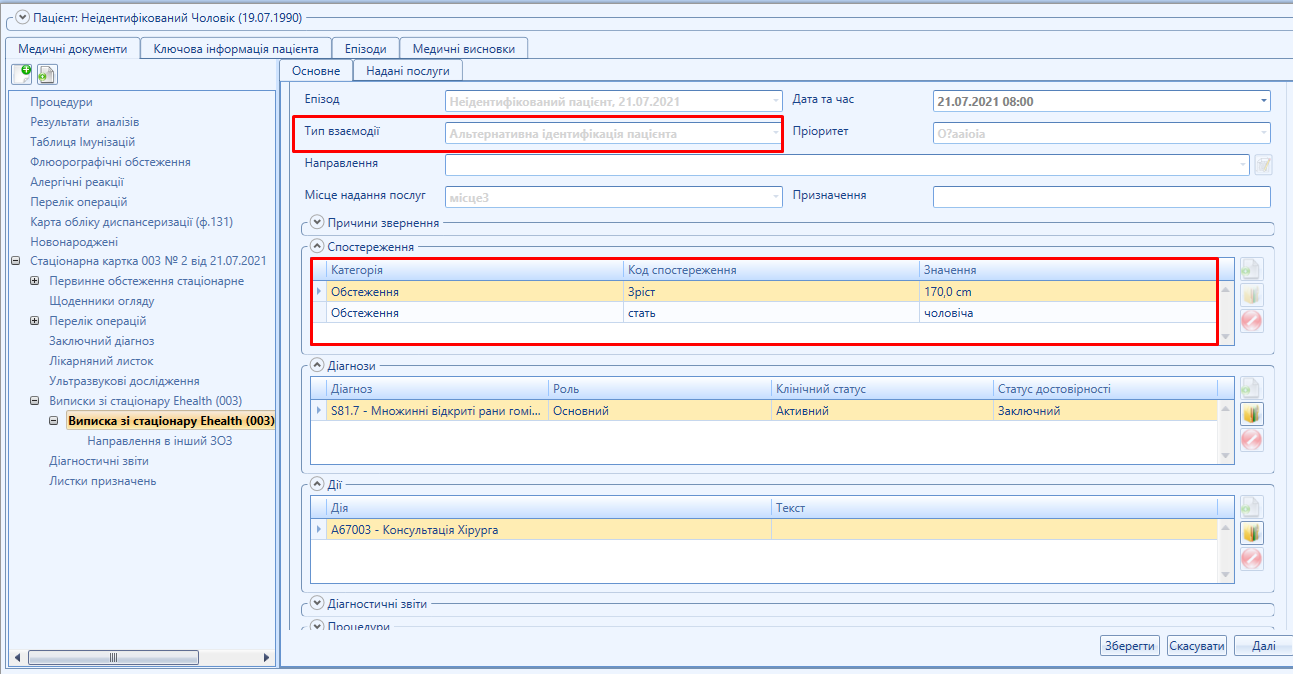
Task: Click the edit icon beside the Дії grid
Action: click(1251, 533)
